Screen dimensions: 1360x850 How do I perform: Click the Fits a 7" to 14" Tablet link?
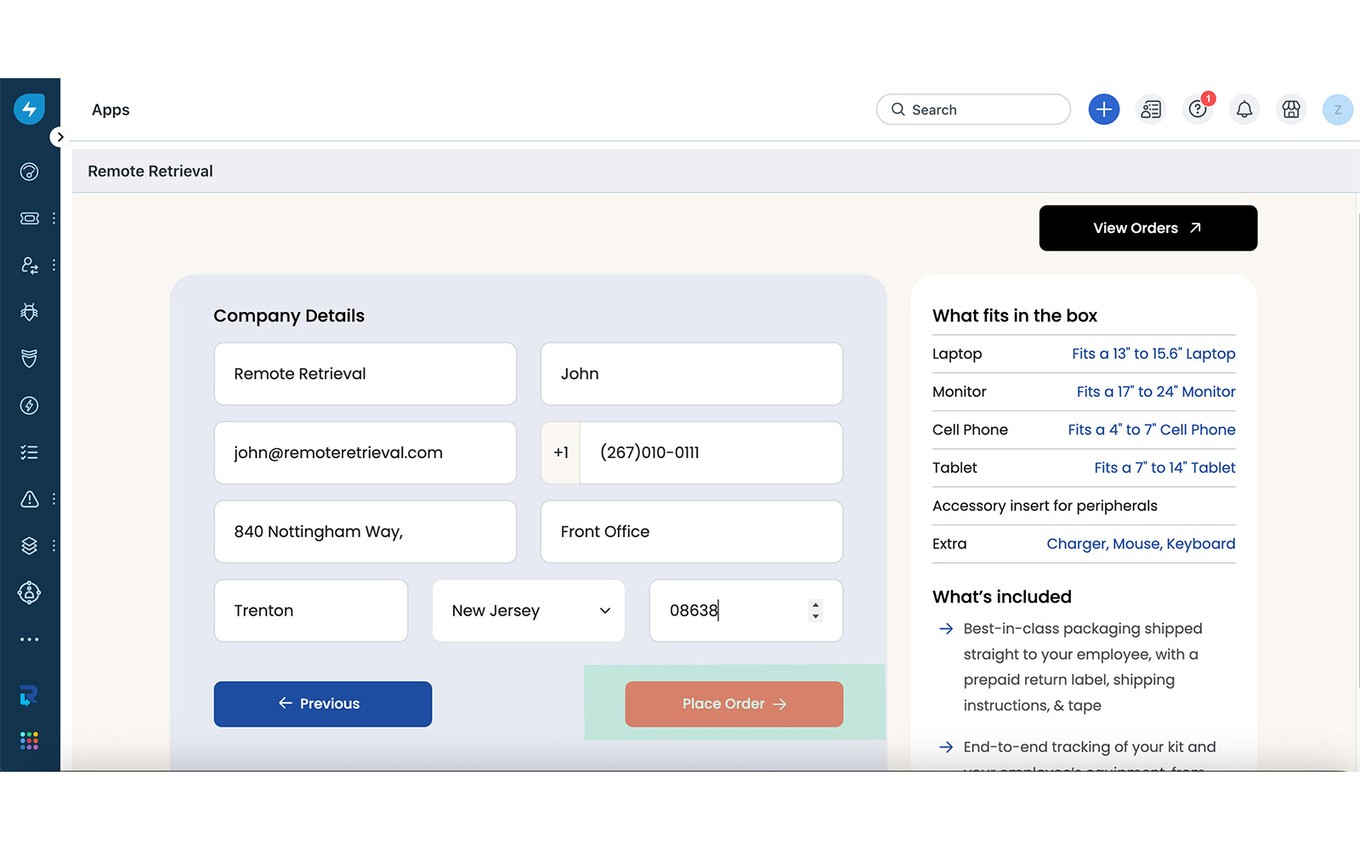pos(1165,468)
